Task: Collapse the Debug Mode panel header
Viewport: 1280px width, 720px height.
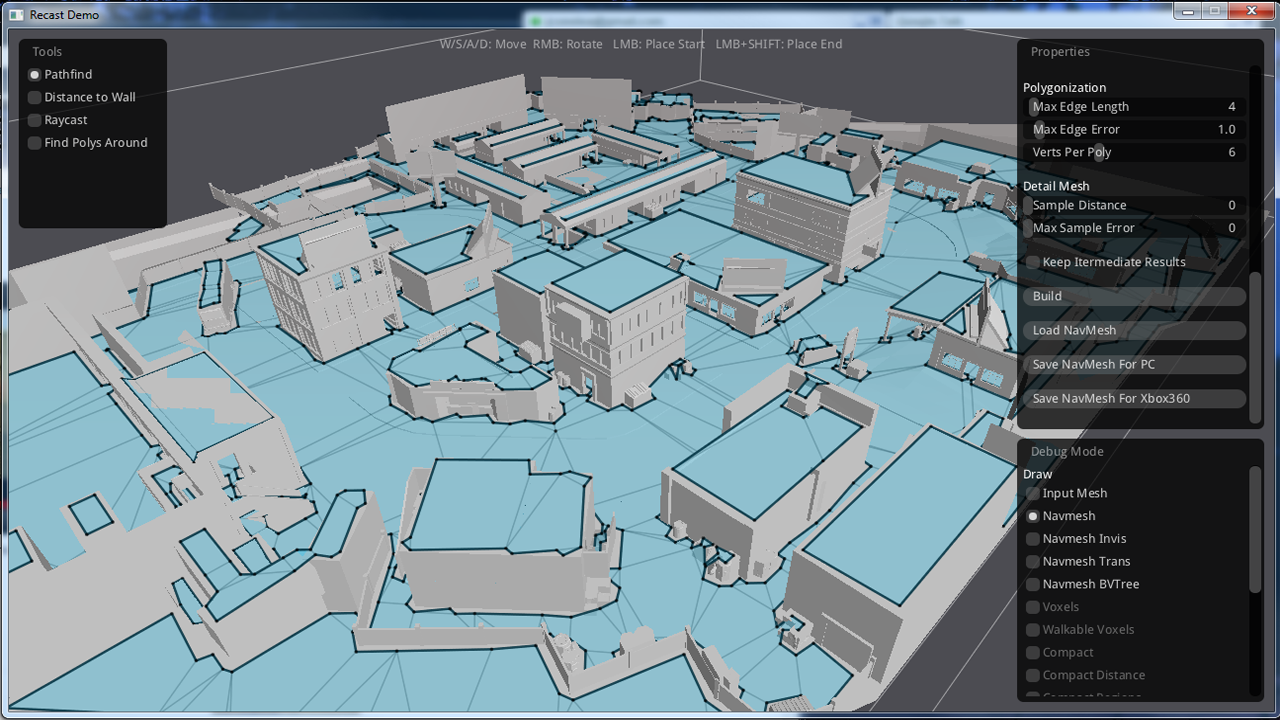Action: [1067, 451]
